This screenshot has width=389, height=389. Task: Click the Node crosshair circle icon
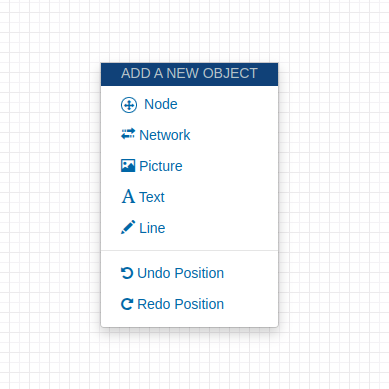(x=129, y=105)
